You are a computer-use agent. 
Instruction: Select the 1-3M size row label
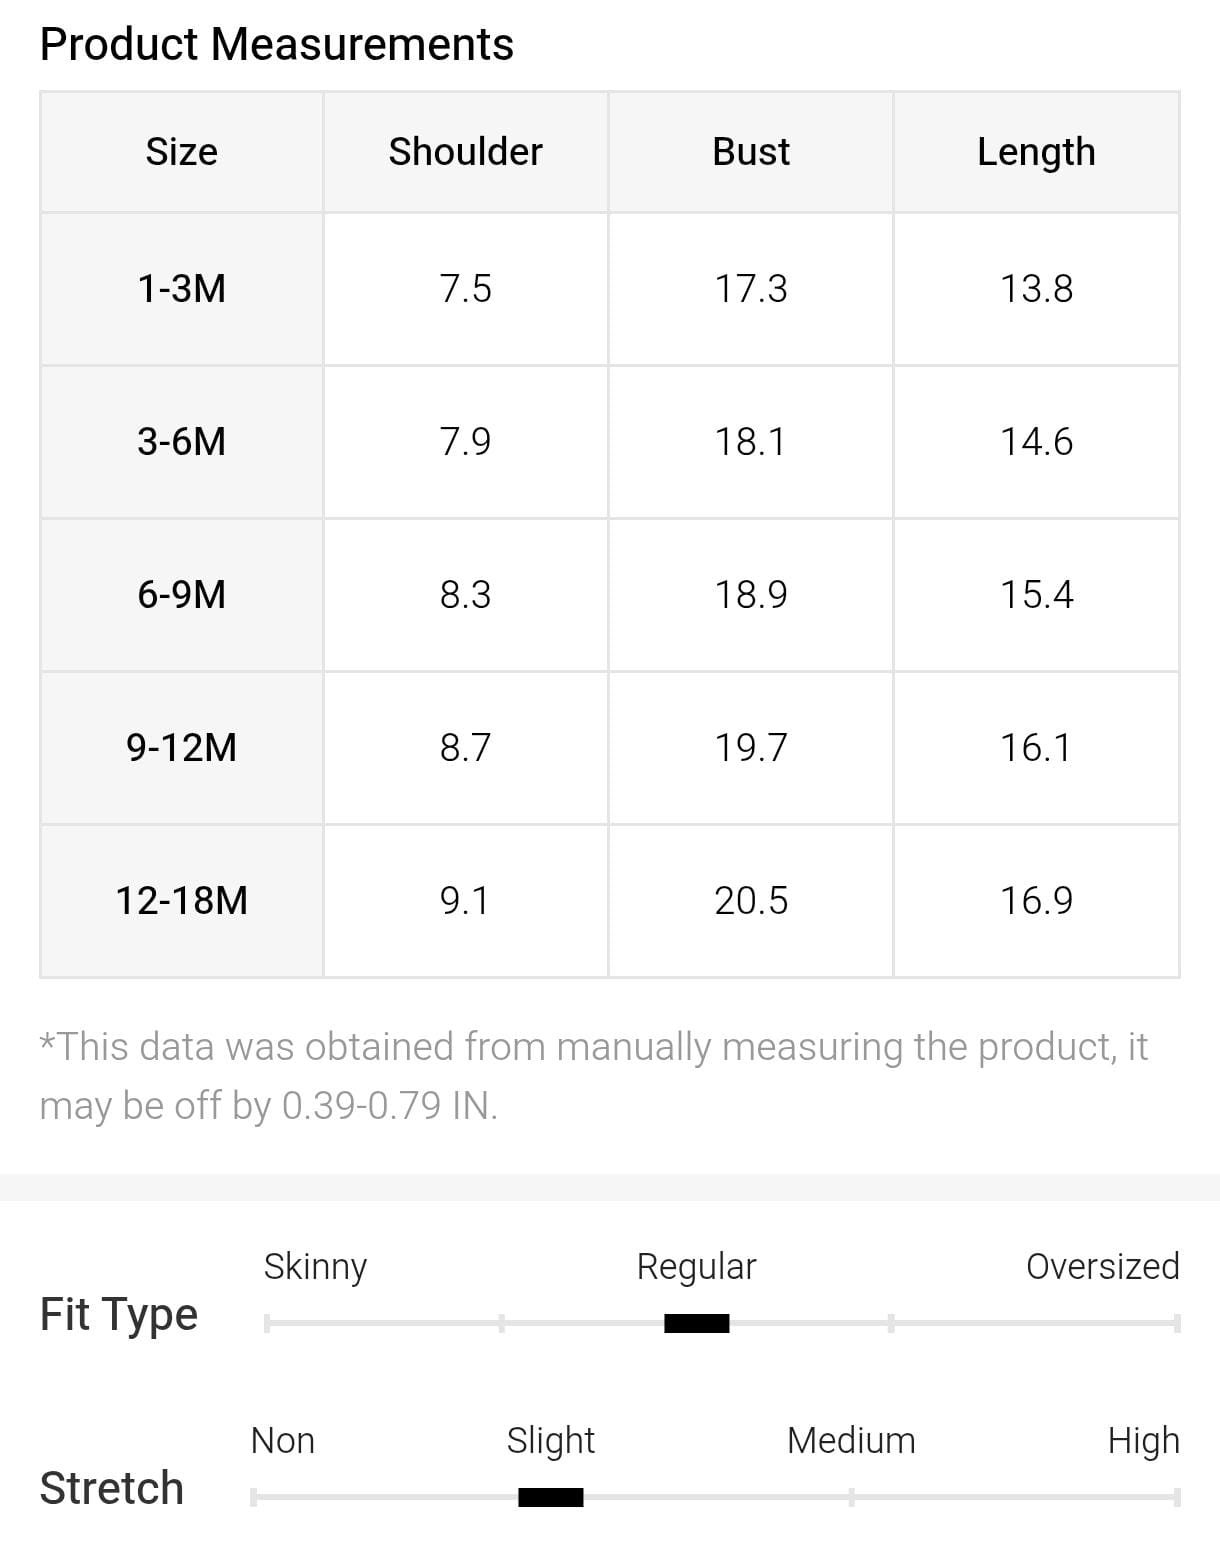pyautogui.click(x=181, y=289)
